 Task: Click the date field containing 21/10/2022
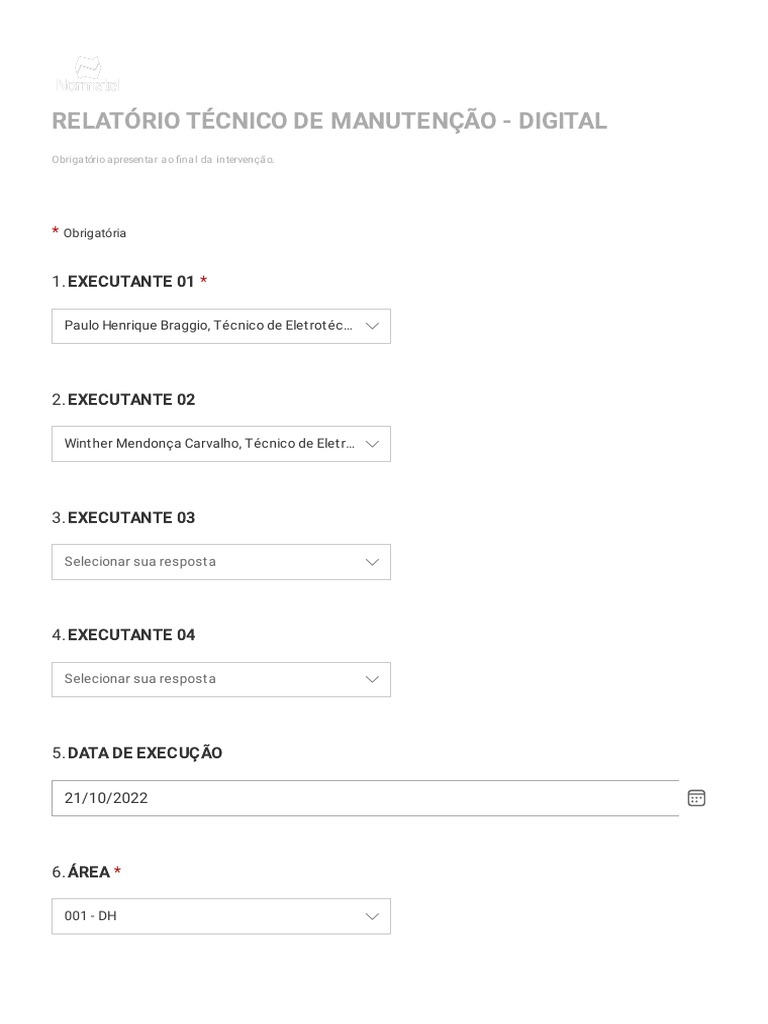click(360, 798)
